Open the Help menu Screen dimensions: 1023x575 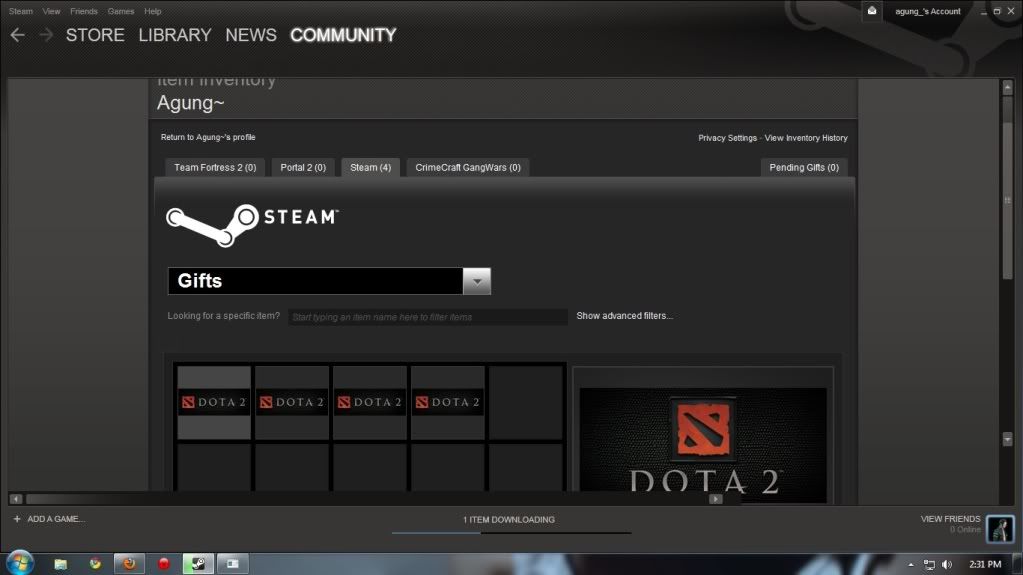(x=153, y=11)
